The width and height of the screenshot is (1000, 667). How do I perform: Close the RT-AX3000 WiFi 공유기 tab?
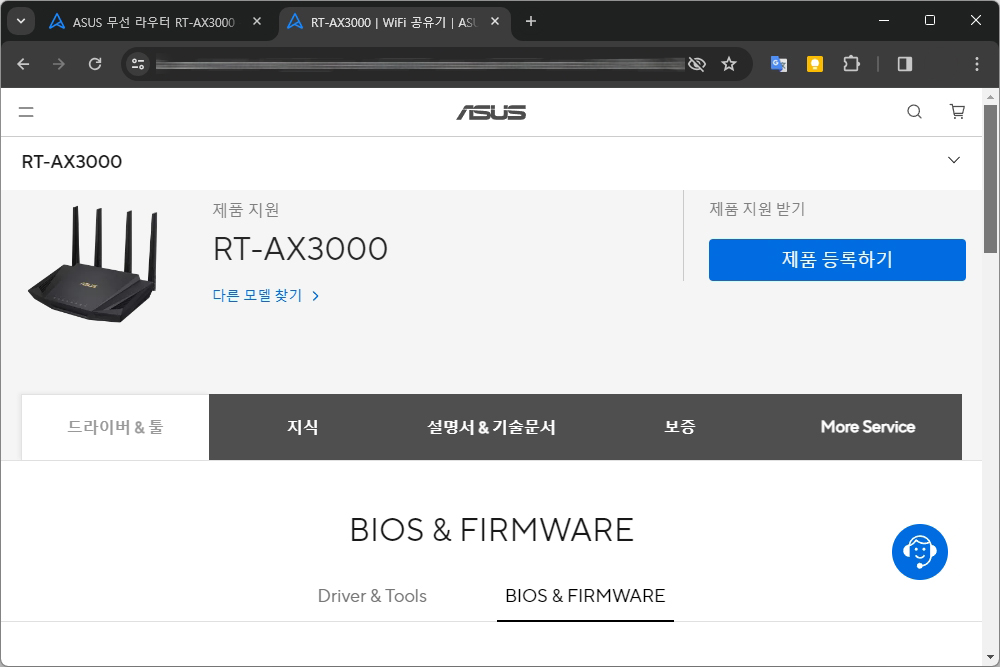495,22
